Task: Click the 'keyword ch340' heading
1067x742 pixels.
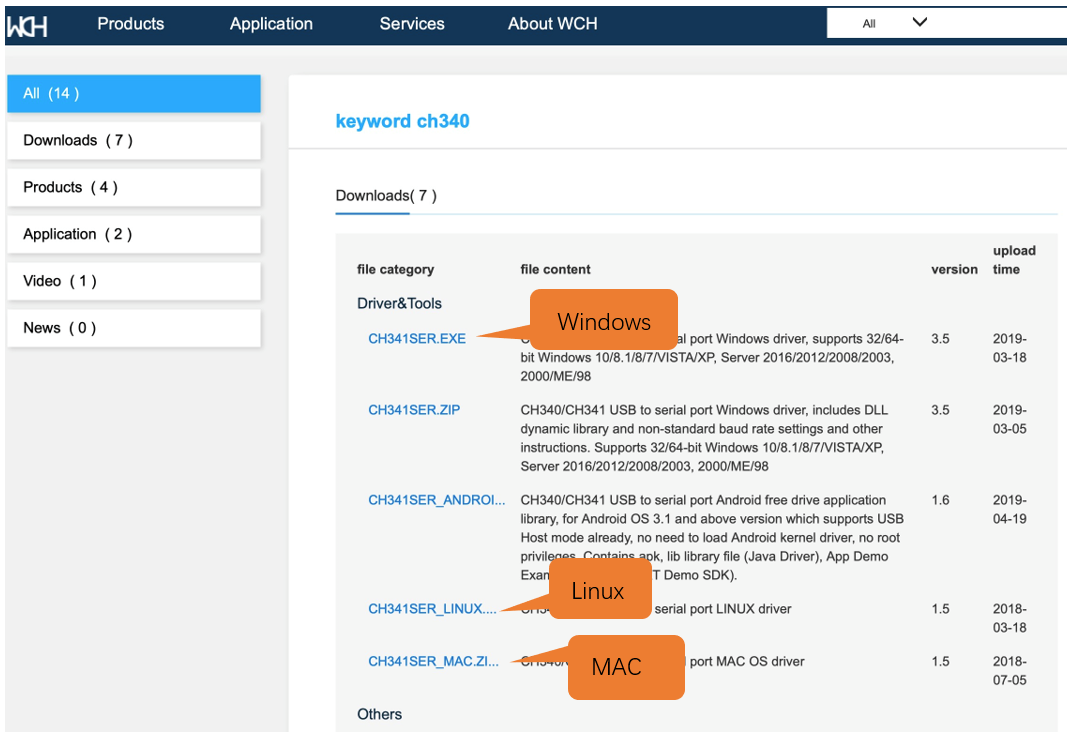Action: (x=402, y=121)
